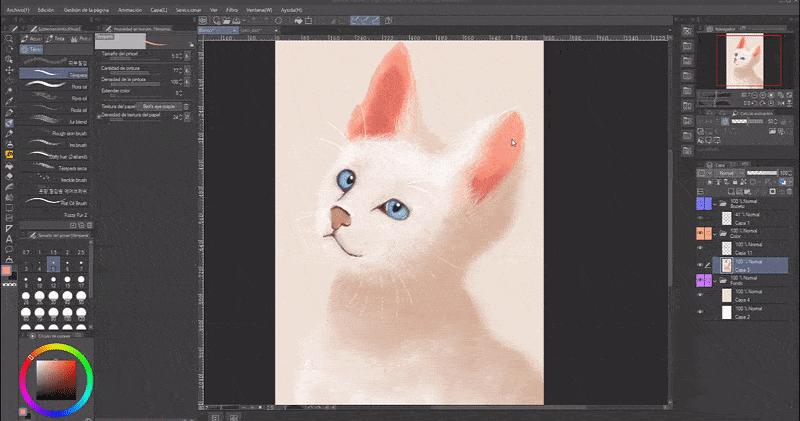Delete sub tool with trash icon
The height and width of the screenshot is (421, 800).
[x=90, y=225]
